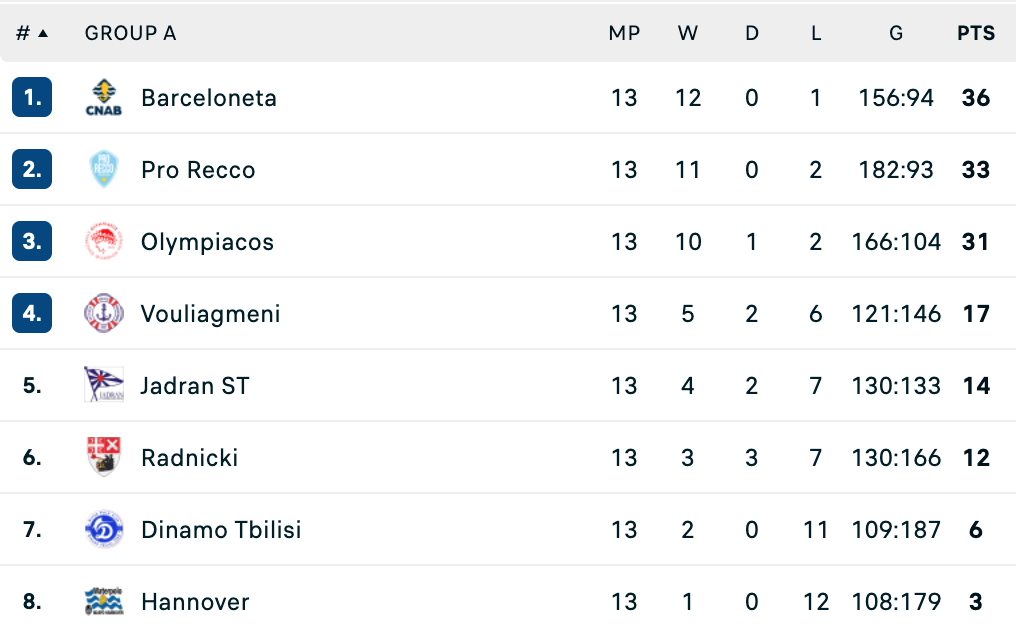1016x636 pixels.
Task: Open the Pro Recco team crest
Action: pyautogui.click(x=104, y=170)
